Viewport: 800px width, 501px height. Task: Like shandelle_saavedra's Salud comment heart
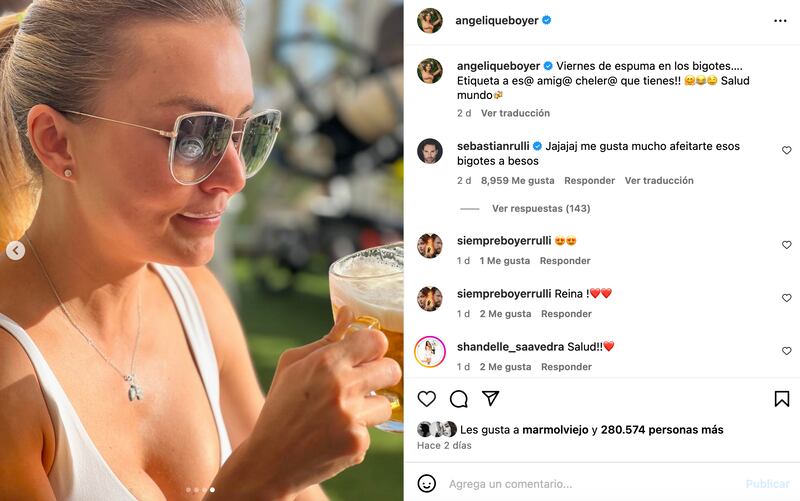tap(786, 350)
